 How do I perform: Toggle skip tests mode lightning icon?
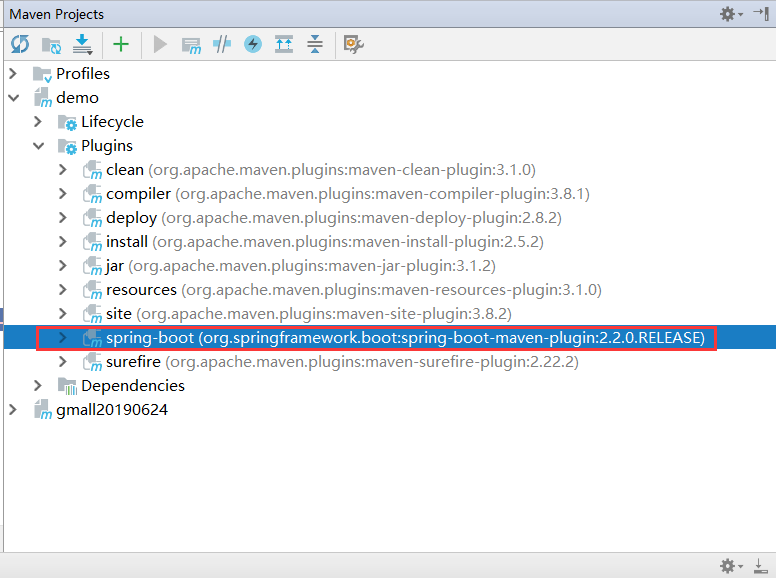tap(253, 44)
